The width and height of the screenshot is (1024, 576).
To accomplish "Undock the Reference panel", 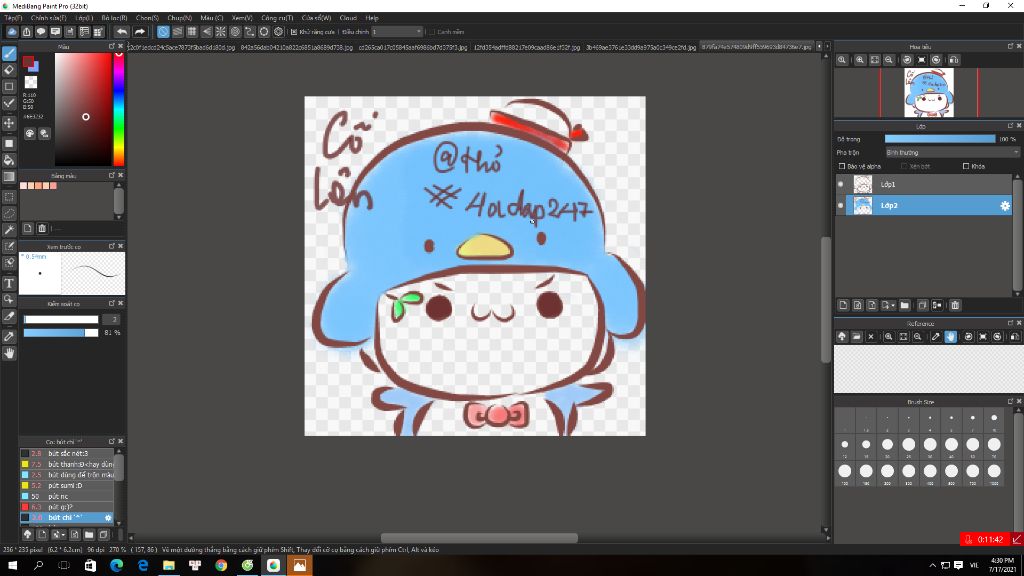I will [x=1010, y=323].
